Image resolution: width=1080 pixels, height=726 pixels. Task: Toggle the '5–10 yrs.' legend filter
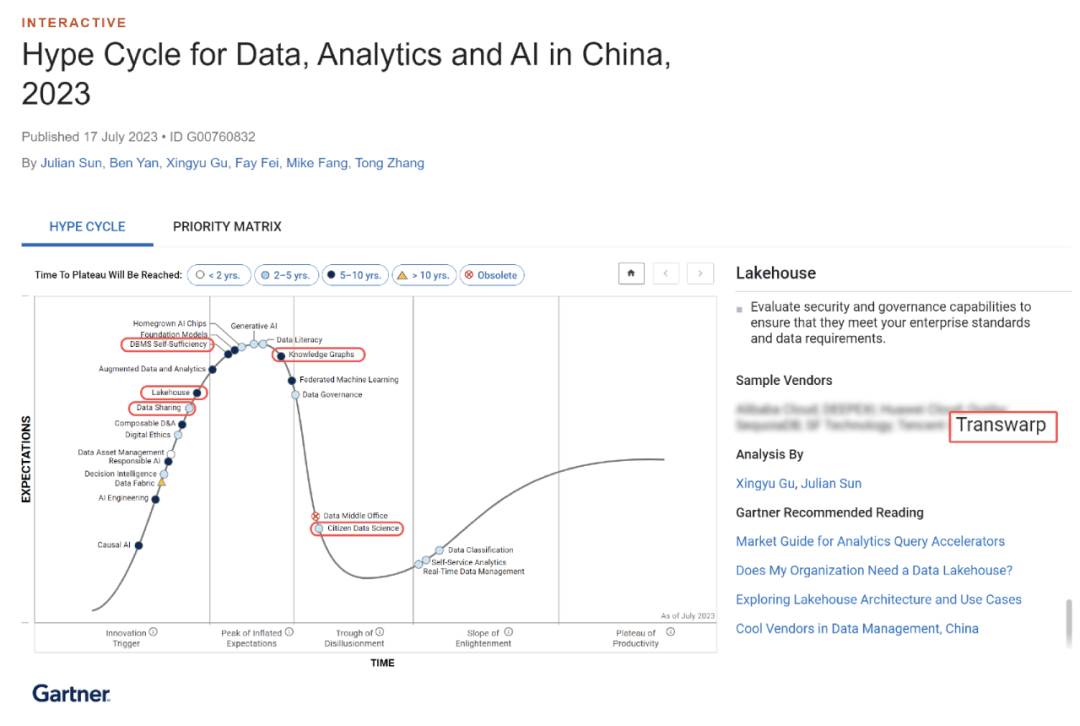[x=355, y=274]
